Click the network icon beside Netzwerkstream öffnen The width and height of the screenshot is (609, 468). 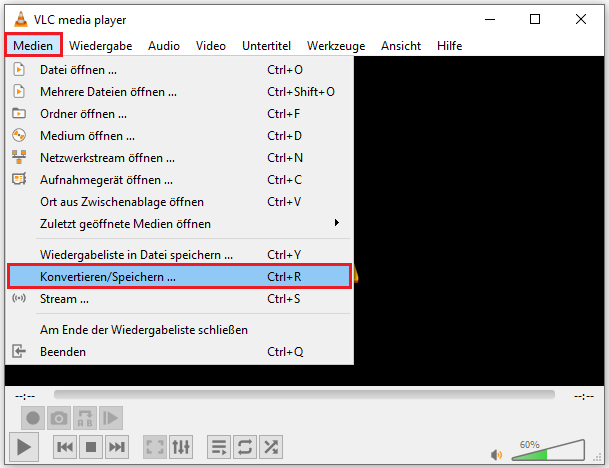(x=19, y=157)
